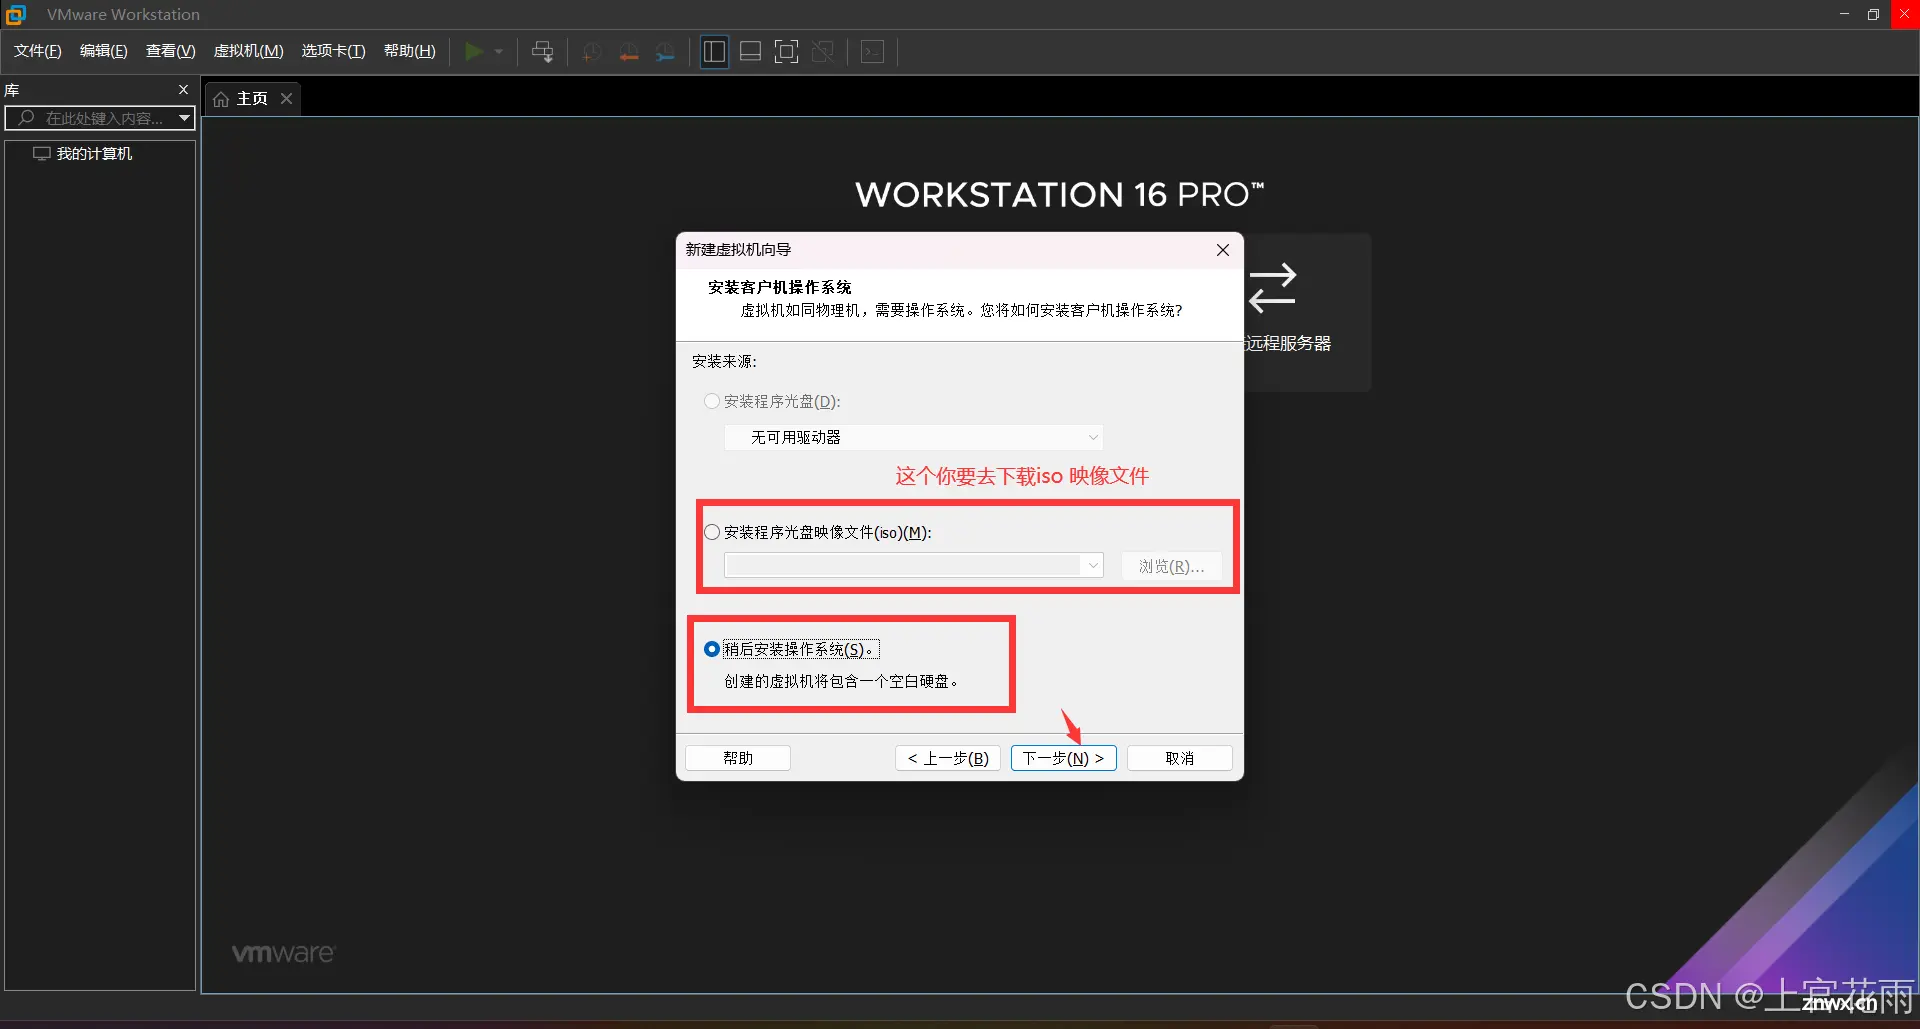Click the 创建的虚拟机将包含一个空白硬盘 text
Viewport: 1920px width, 1029px height.
pos(841,681)
